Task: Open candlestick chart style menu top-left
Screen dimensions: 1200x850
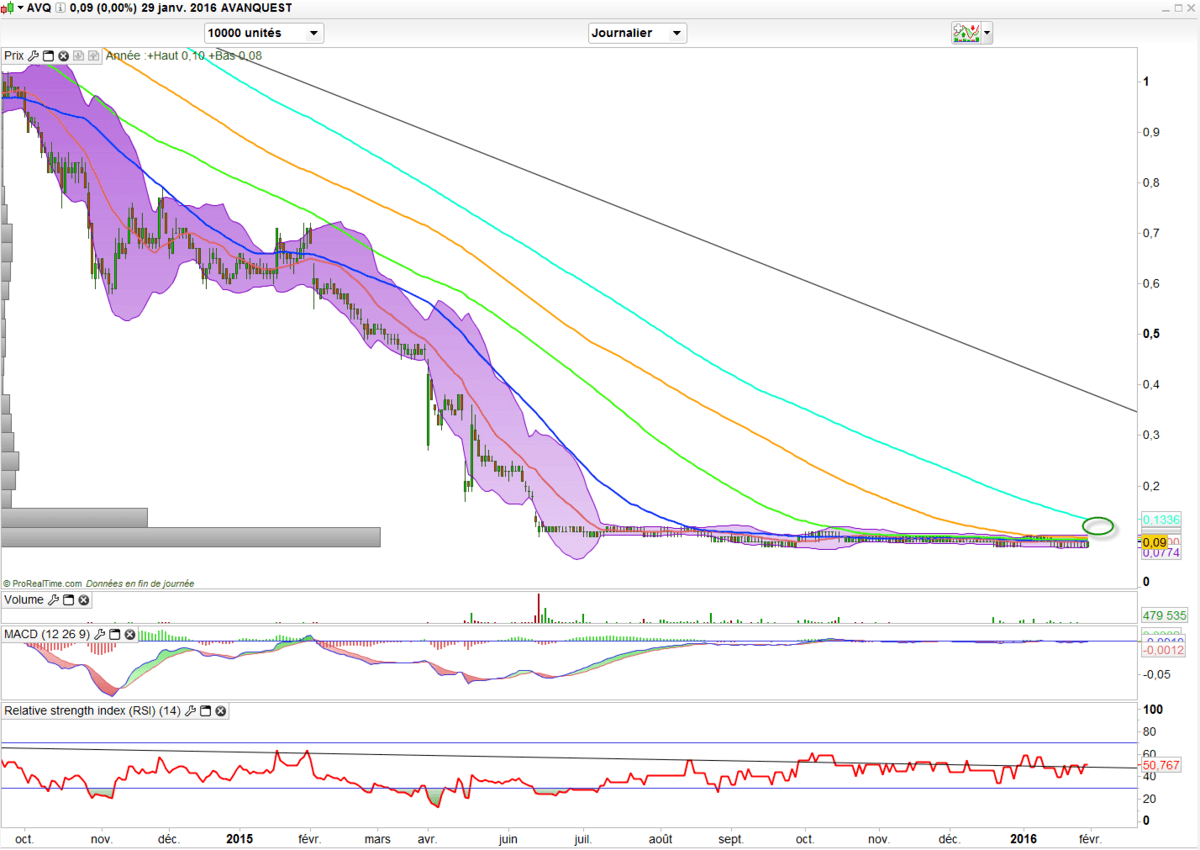Action: tap(12, 6)
